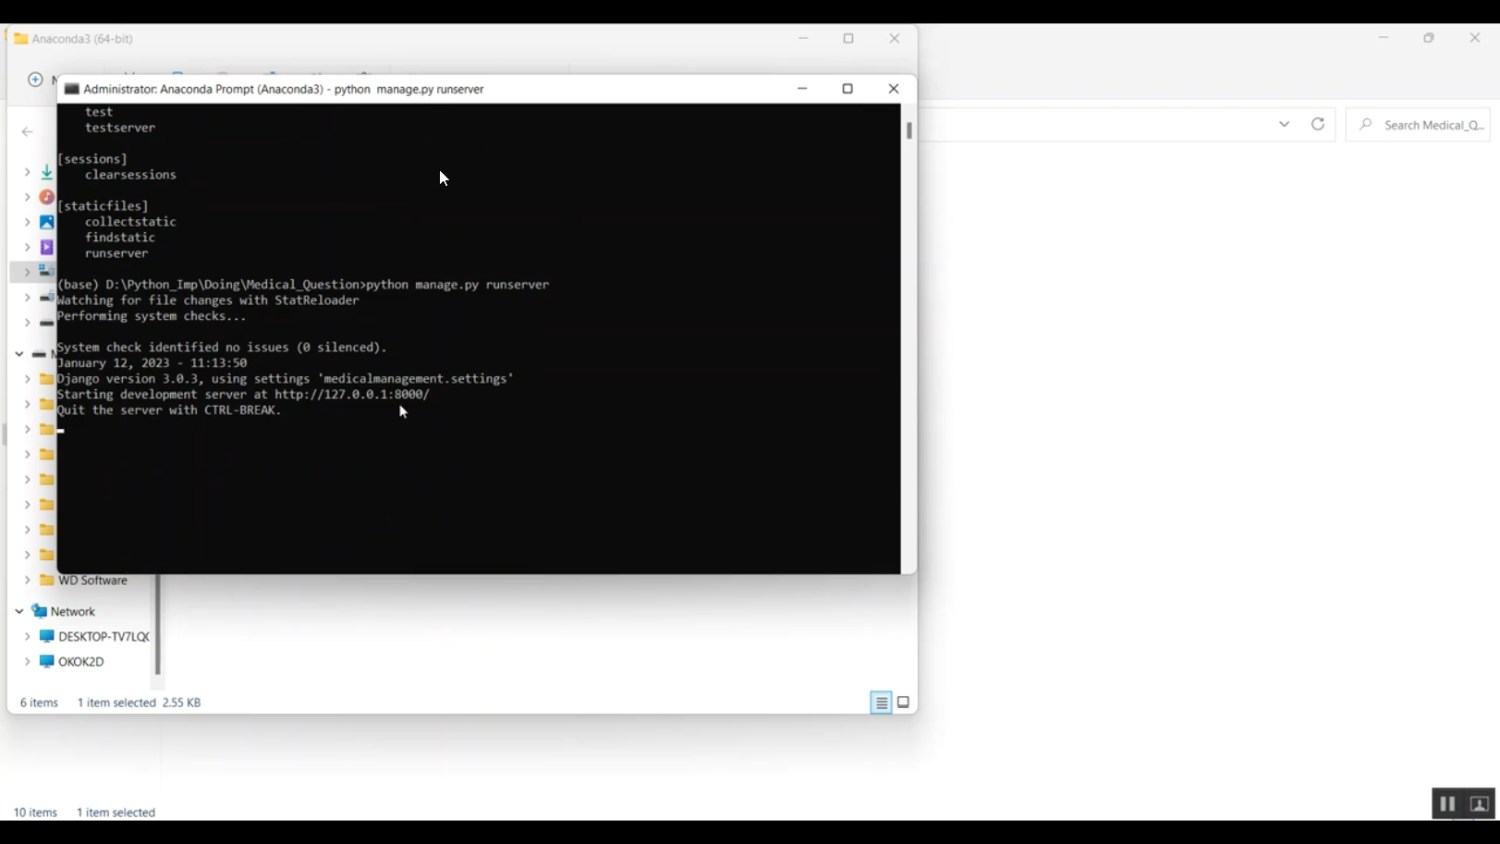
Task: Click '1 item selected 2.55 KB' status text
Action: pos(139,703)
